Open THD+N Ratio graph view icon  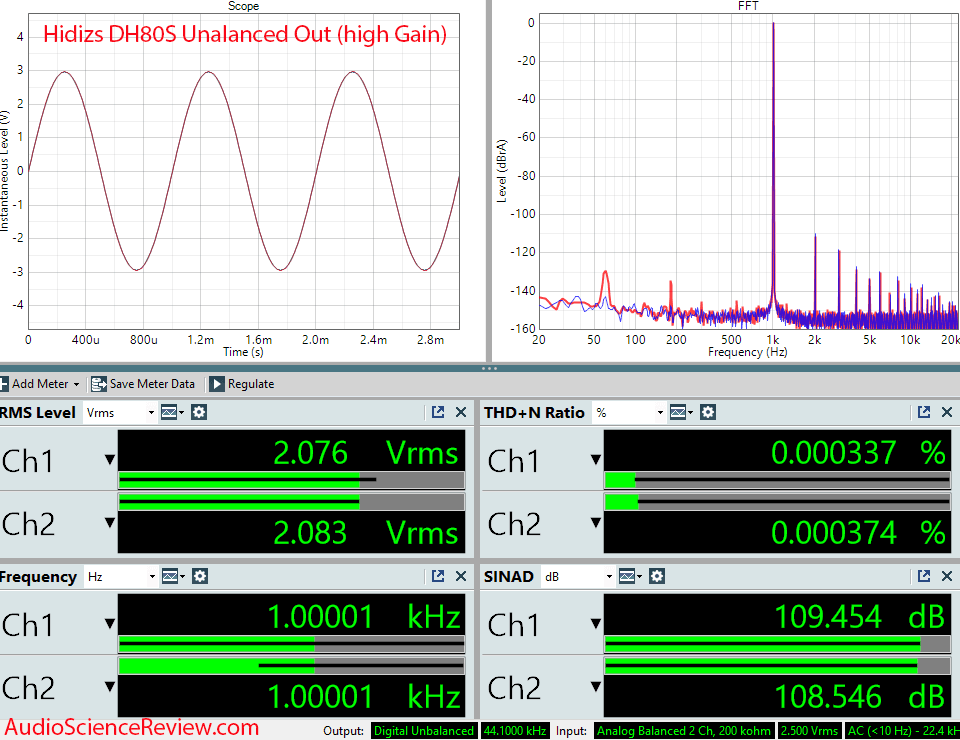(681, 413)
